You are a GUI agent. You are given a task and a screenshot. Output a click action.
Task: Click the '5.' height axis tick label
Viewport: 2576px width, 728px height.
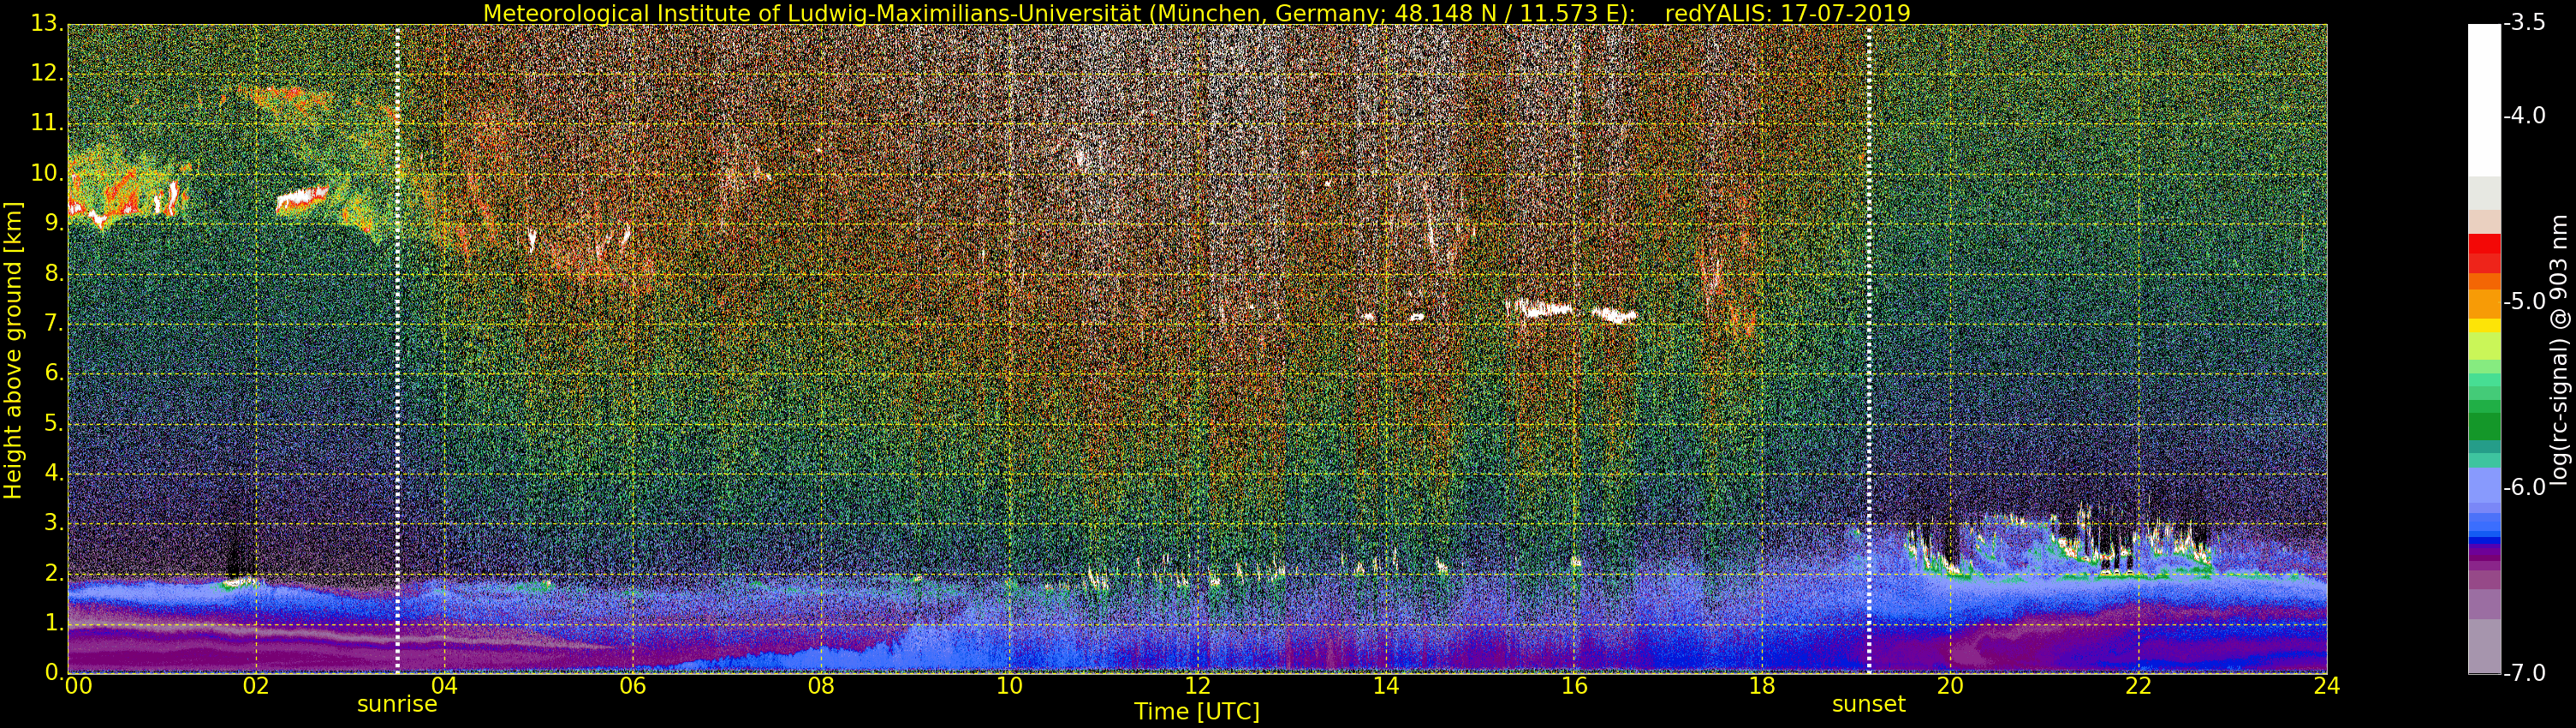click(53, 423)
